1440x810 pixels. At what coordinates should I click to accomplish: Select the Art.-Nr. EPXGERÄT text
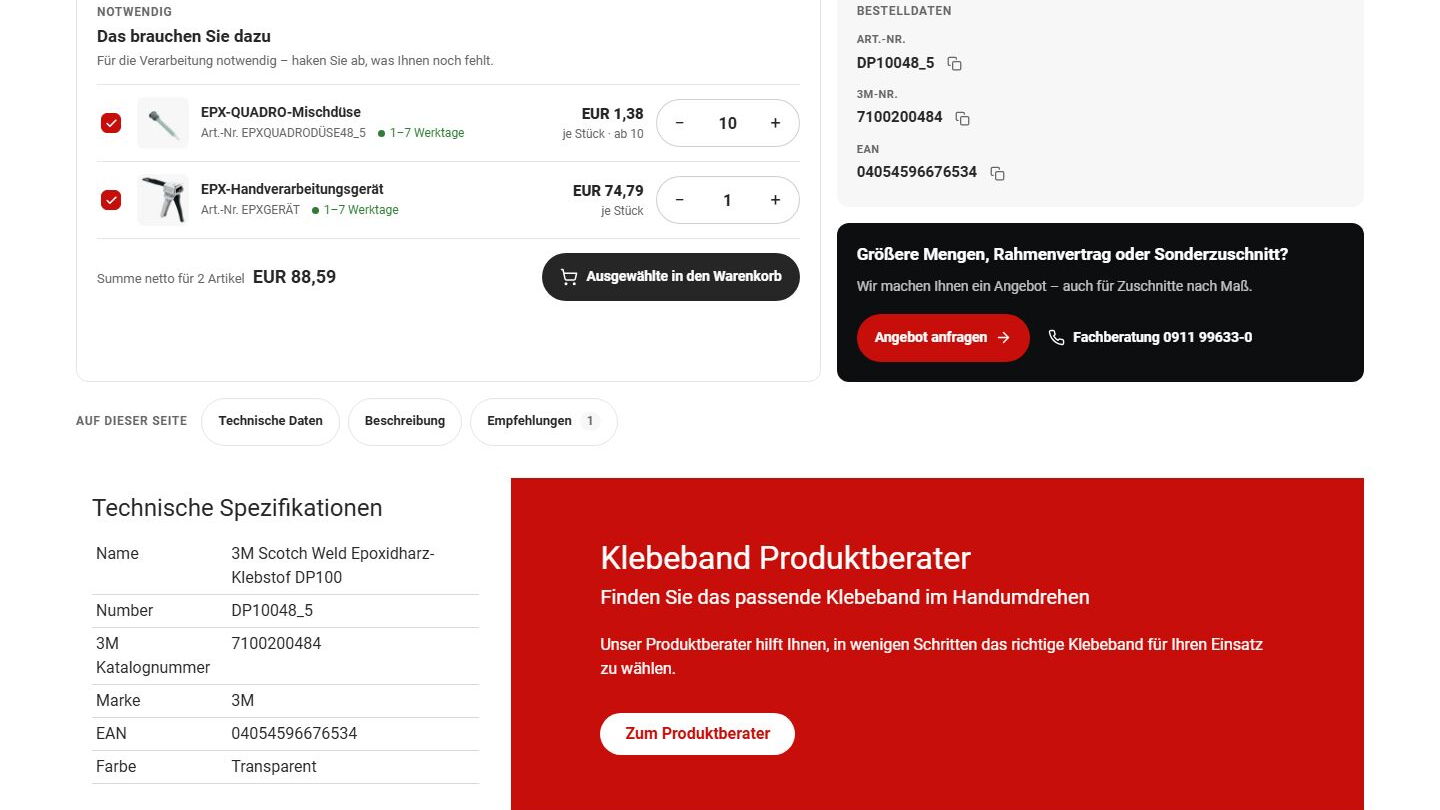pyautogui.click(x=250, y=210)
